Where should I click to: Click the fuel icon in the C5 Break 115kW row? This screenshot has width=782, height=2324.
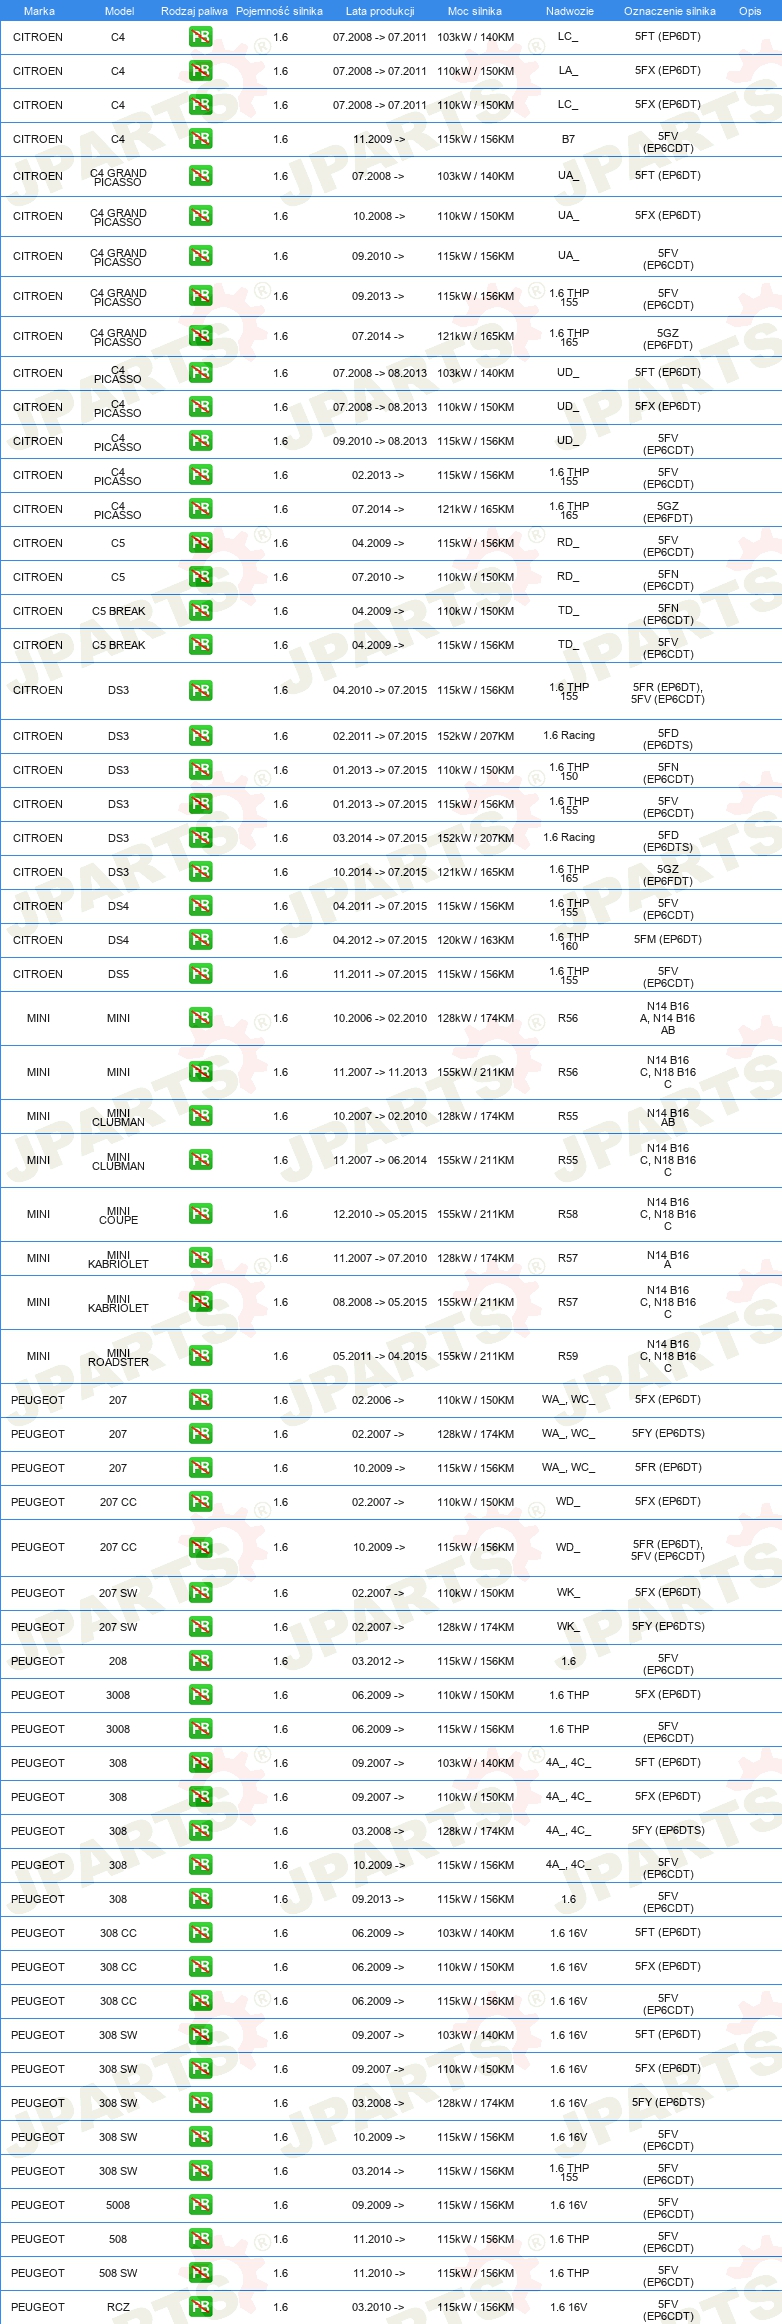[x=200, y=645]
